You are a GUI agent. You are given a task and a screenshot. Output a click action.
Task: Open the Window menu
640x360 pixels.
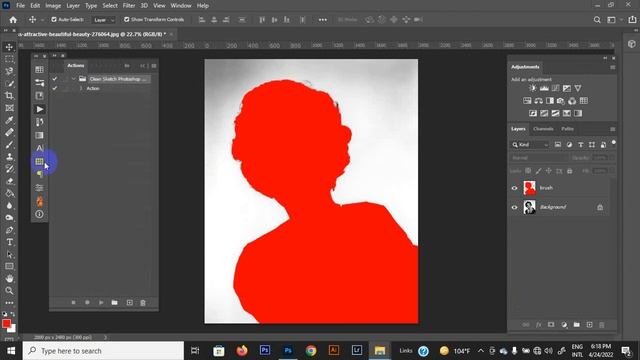point(181,6)
